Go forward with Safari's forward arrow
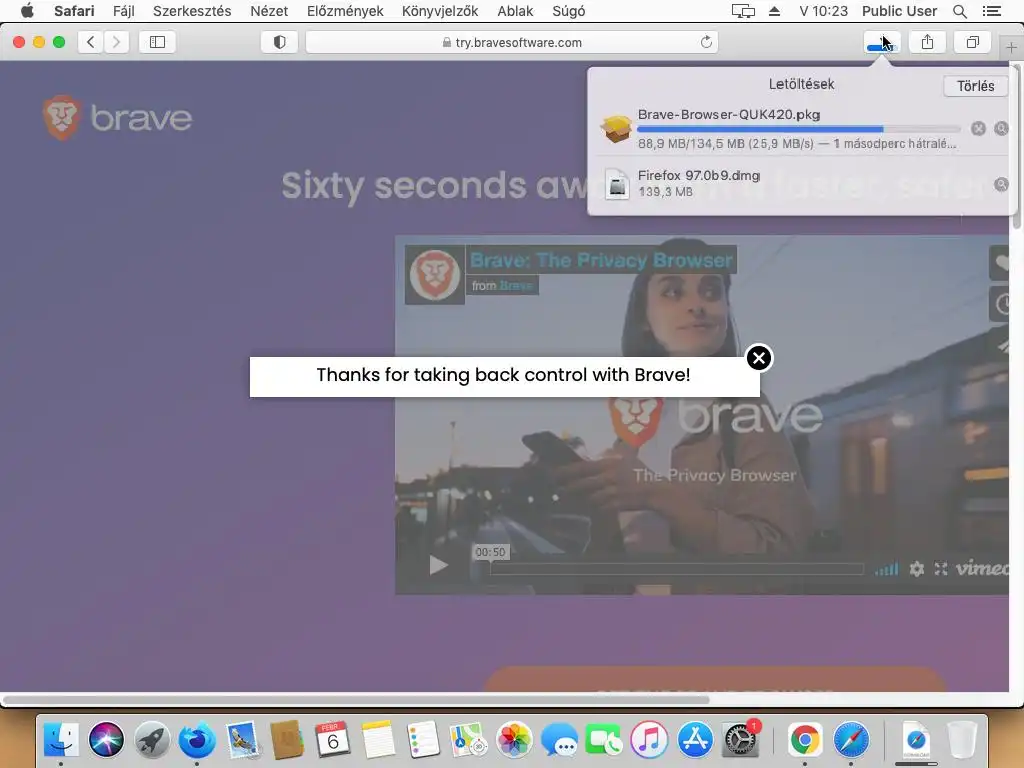The height and width of the screenshot is (768, 1024). [116, 42]
